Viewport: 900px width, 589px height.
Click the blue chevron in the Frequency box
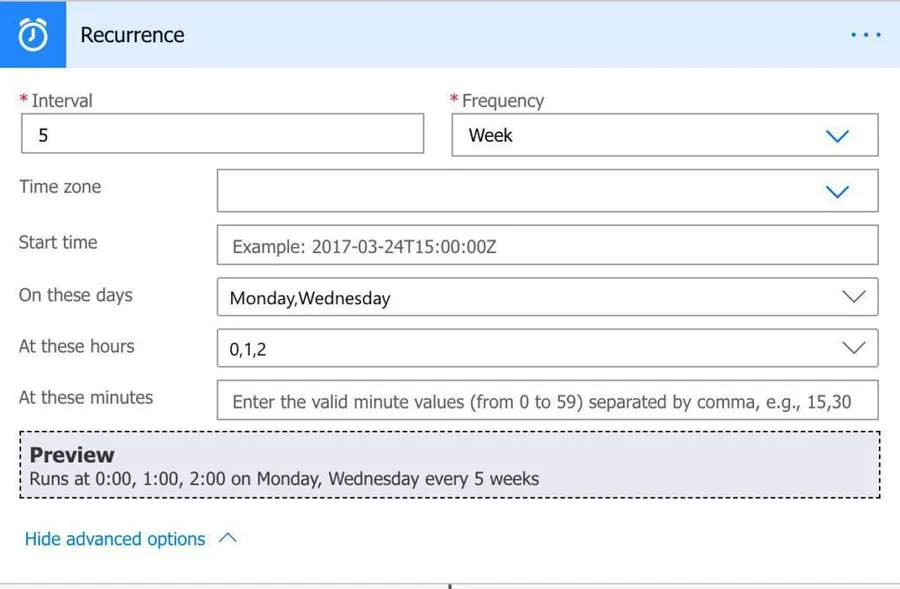838,136
